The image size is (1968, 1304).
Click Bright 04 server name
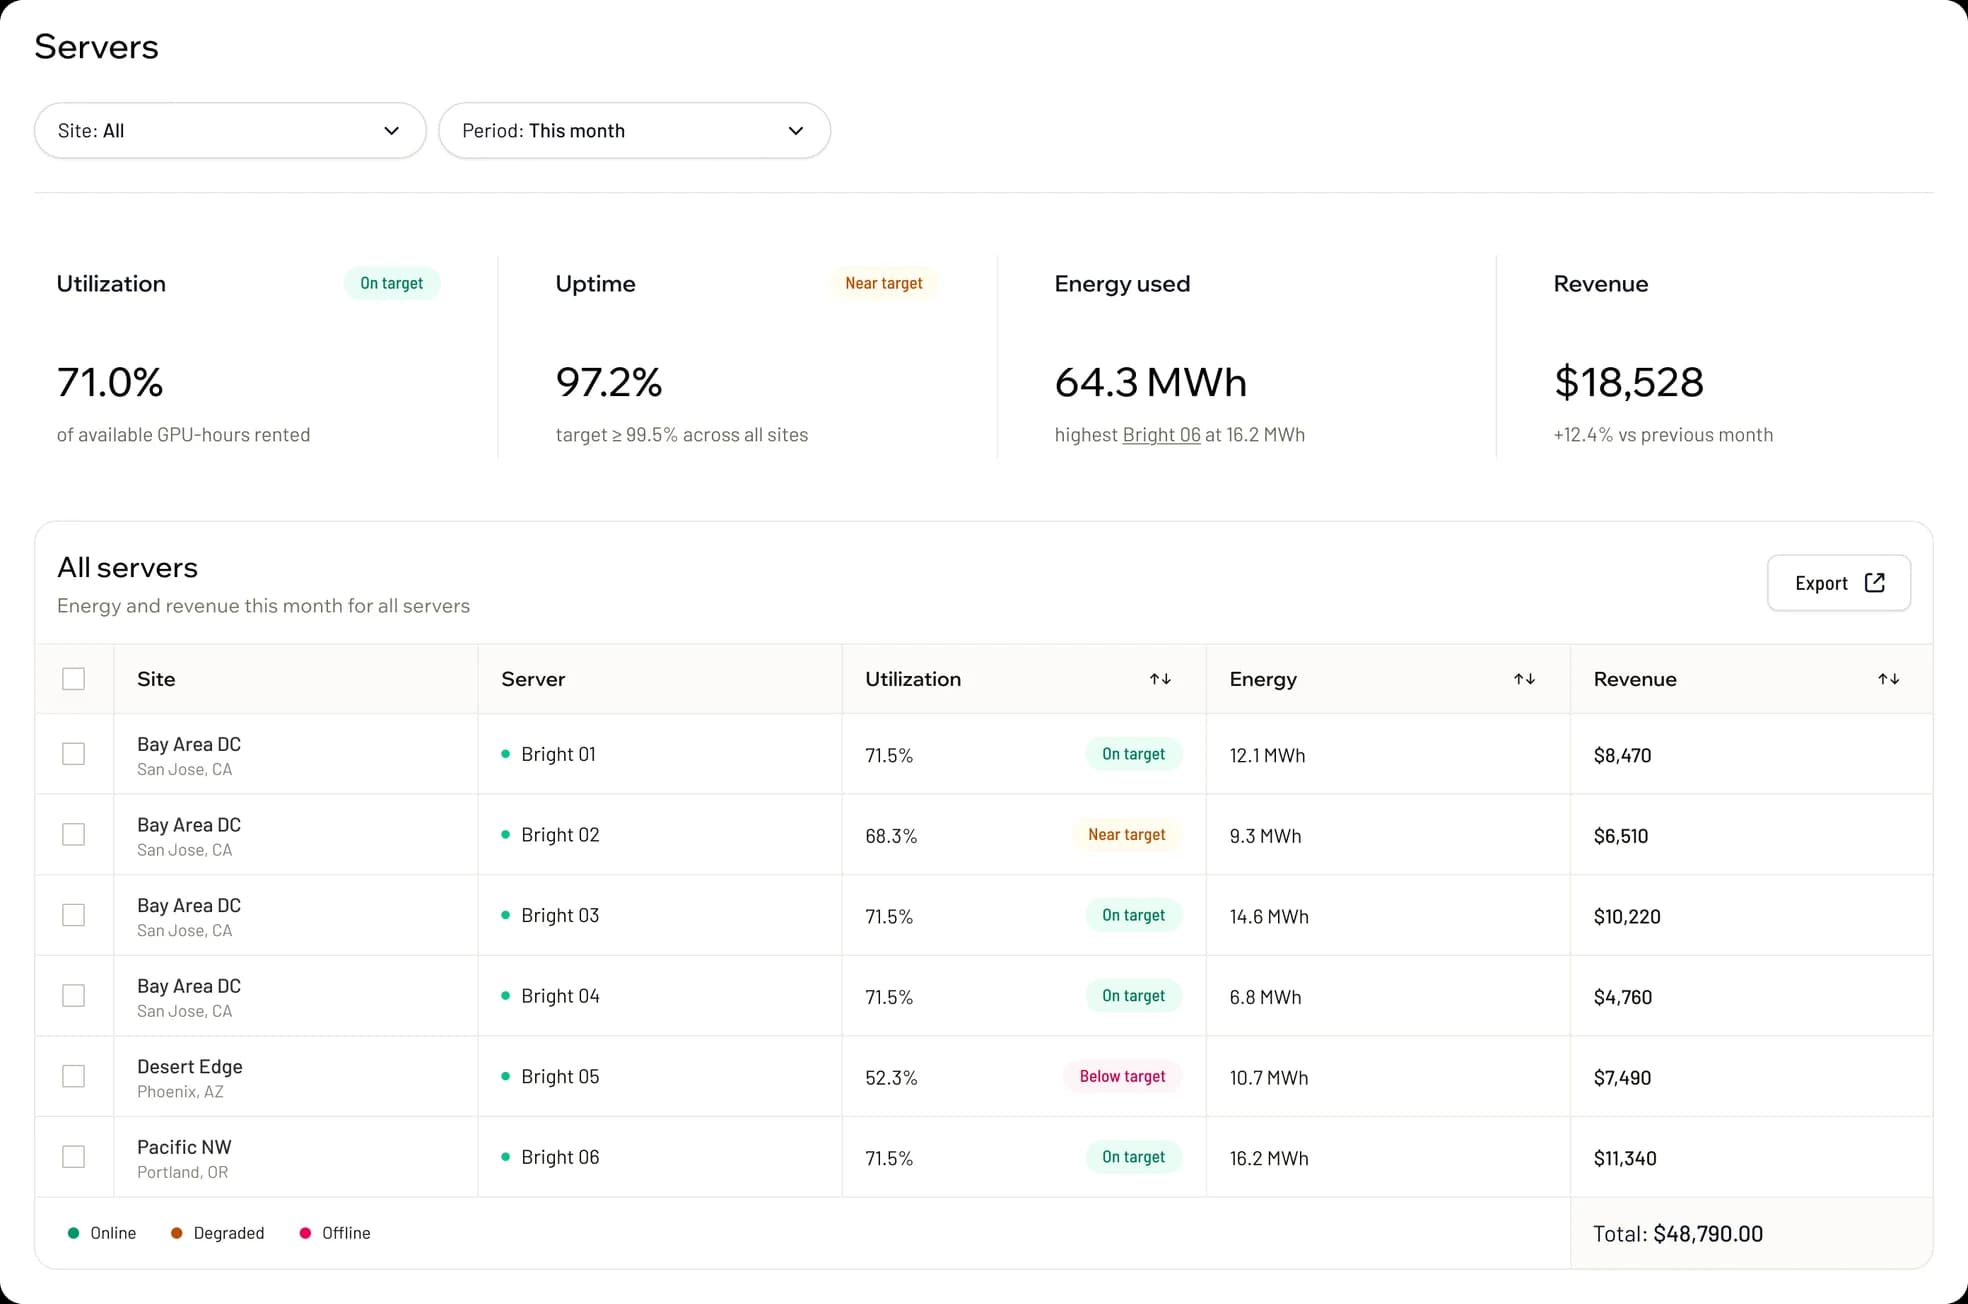coord(560,996)
